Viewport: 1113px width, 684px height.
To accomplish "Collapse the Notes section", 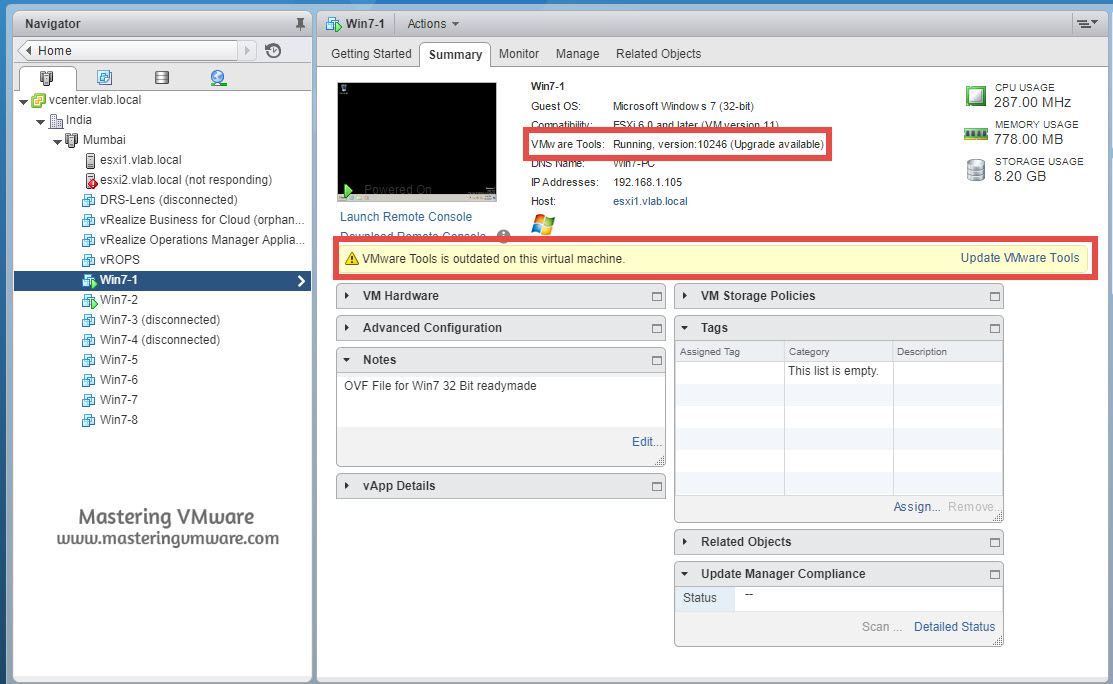I will coord(347,360).
